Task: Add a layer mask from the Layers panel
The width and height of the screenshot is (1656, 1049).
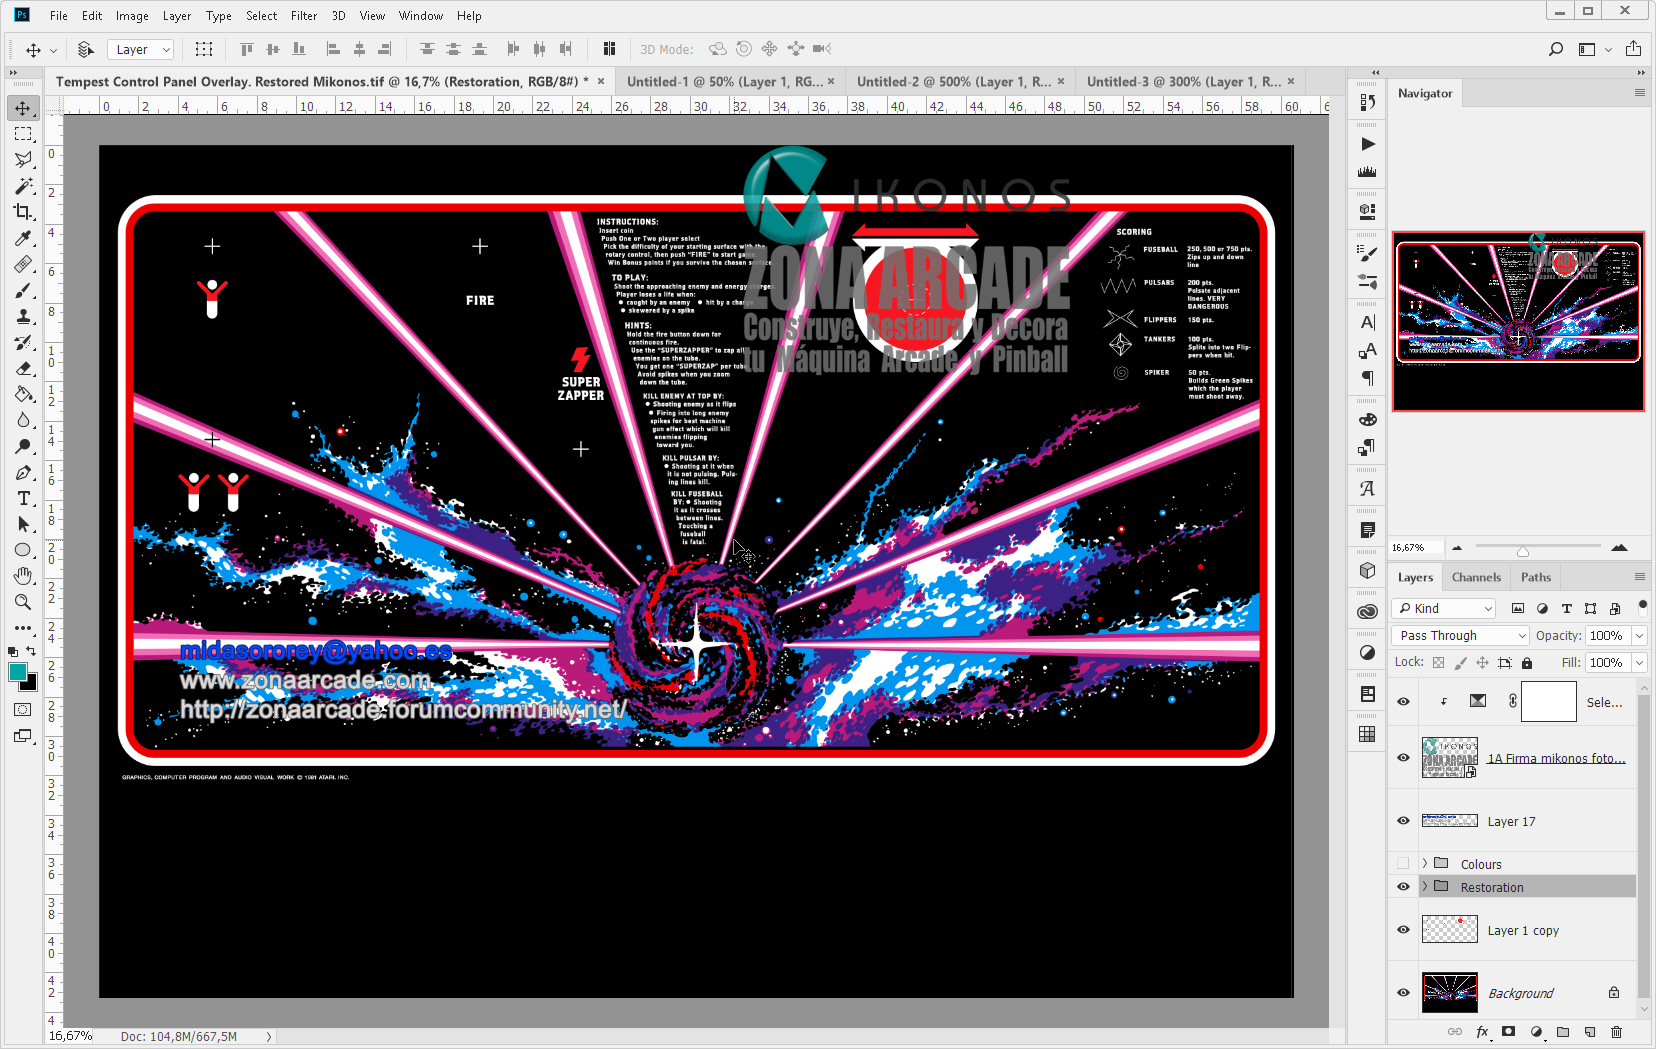Action: click(x=1509, y=1032)
